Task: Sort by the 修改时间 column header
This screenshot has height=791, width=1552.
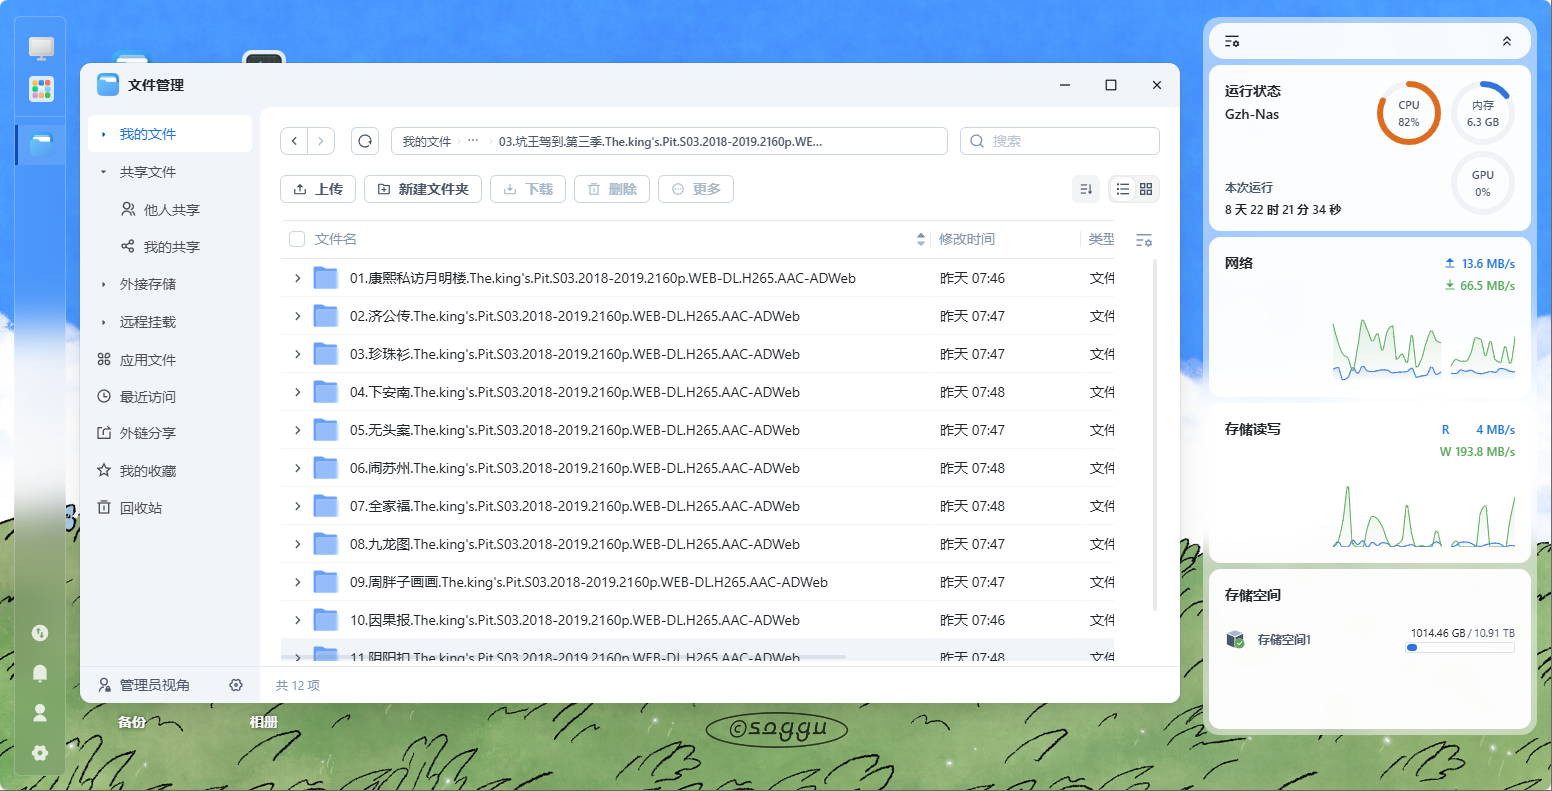Action: [x=967, y=239]
